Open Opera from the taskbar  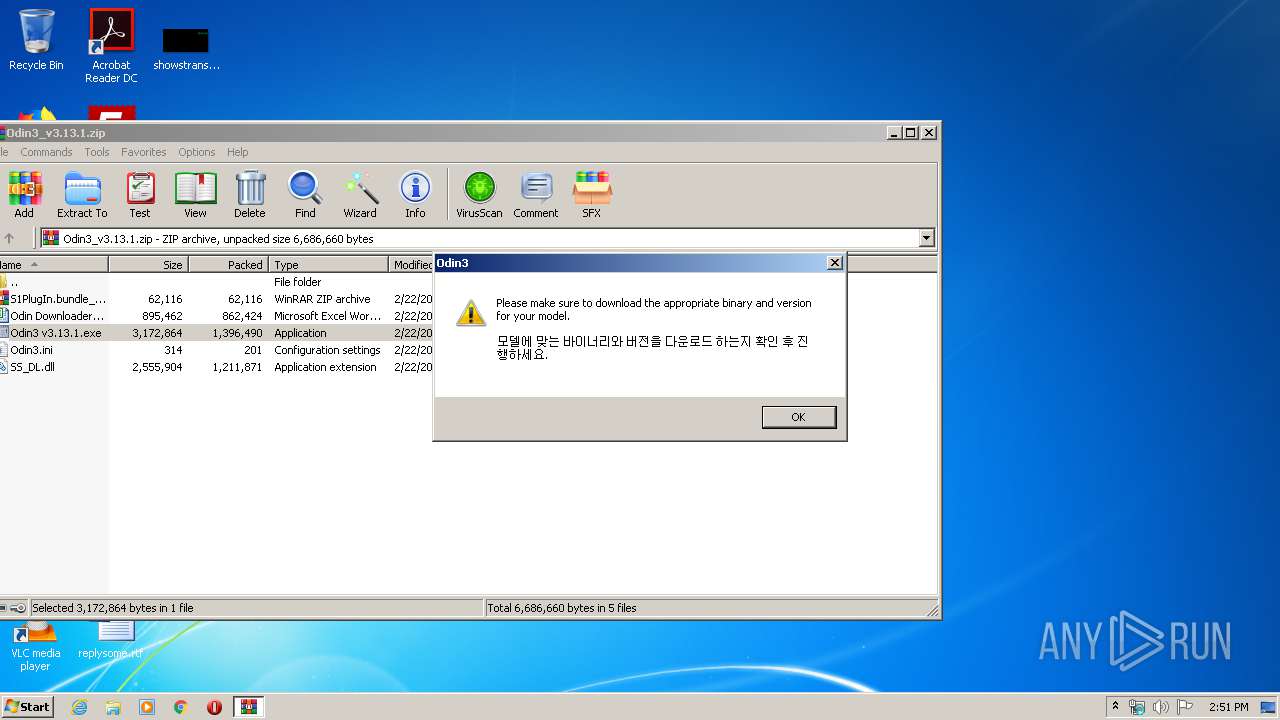214,706
